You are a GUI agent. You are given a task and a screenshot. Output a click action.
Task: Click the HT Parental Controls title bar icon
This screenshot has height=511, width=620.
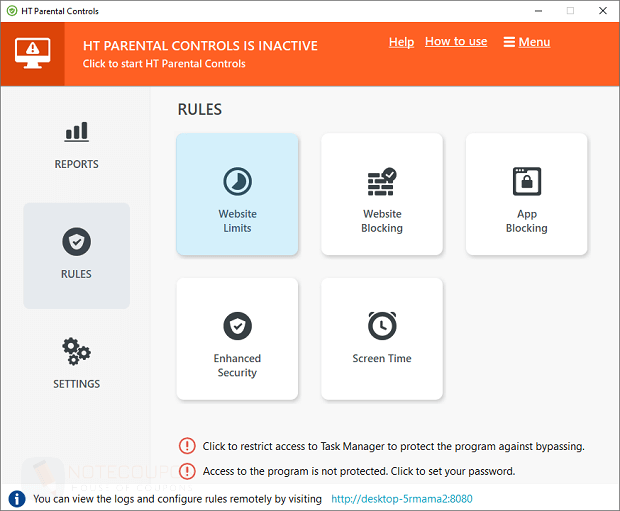pos(12,11)
